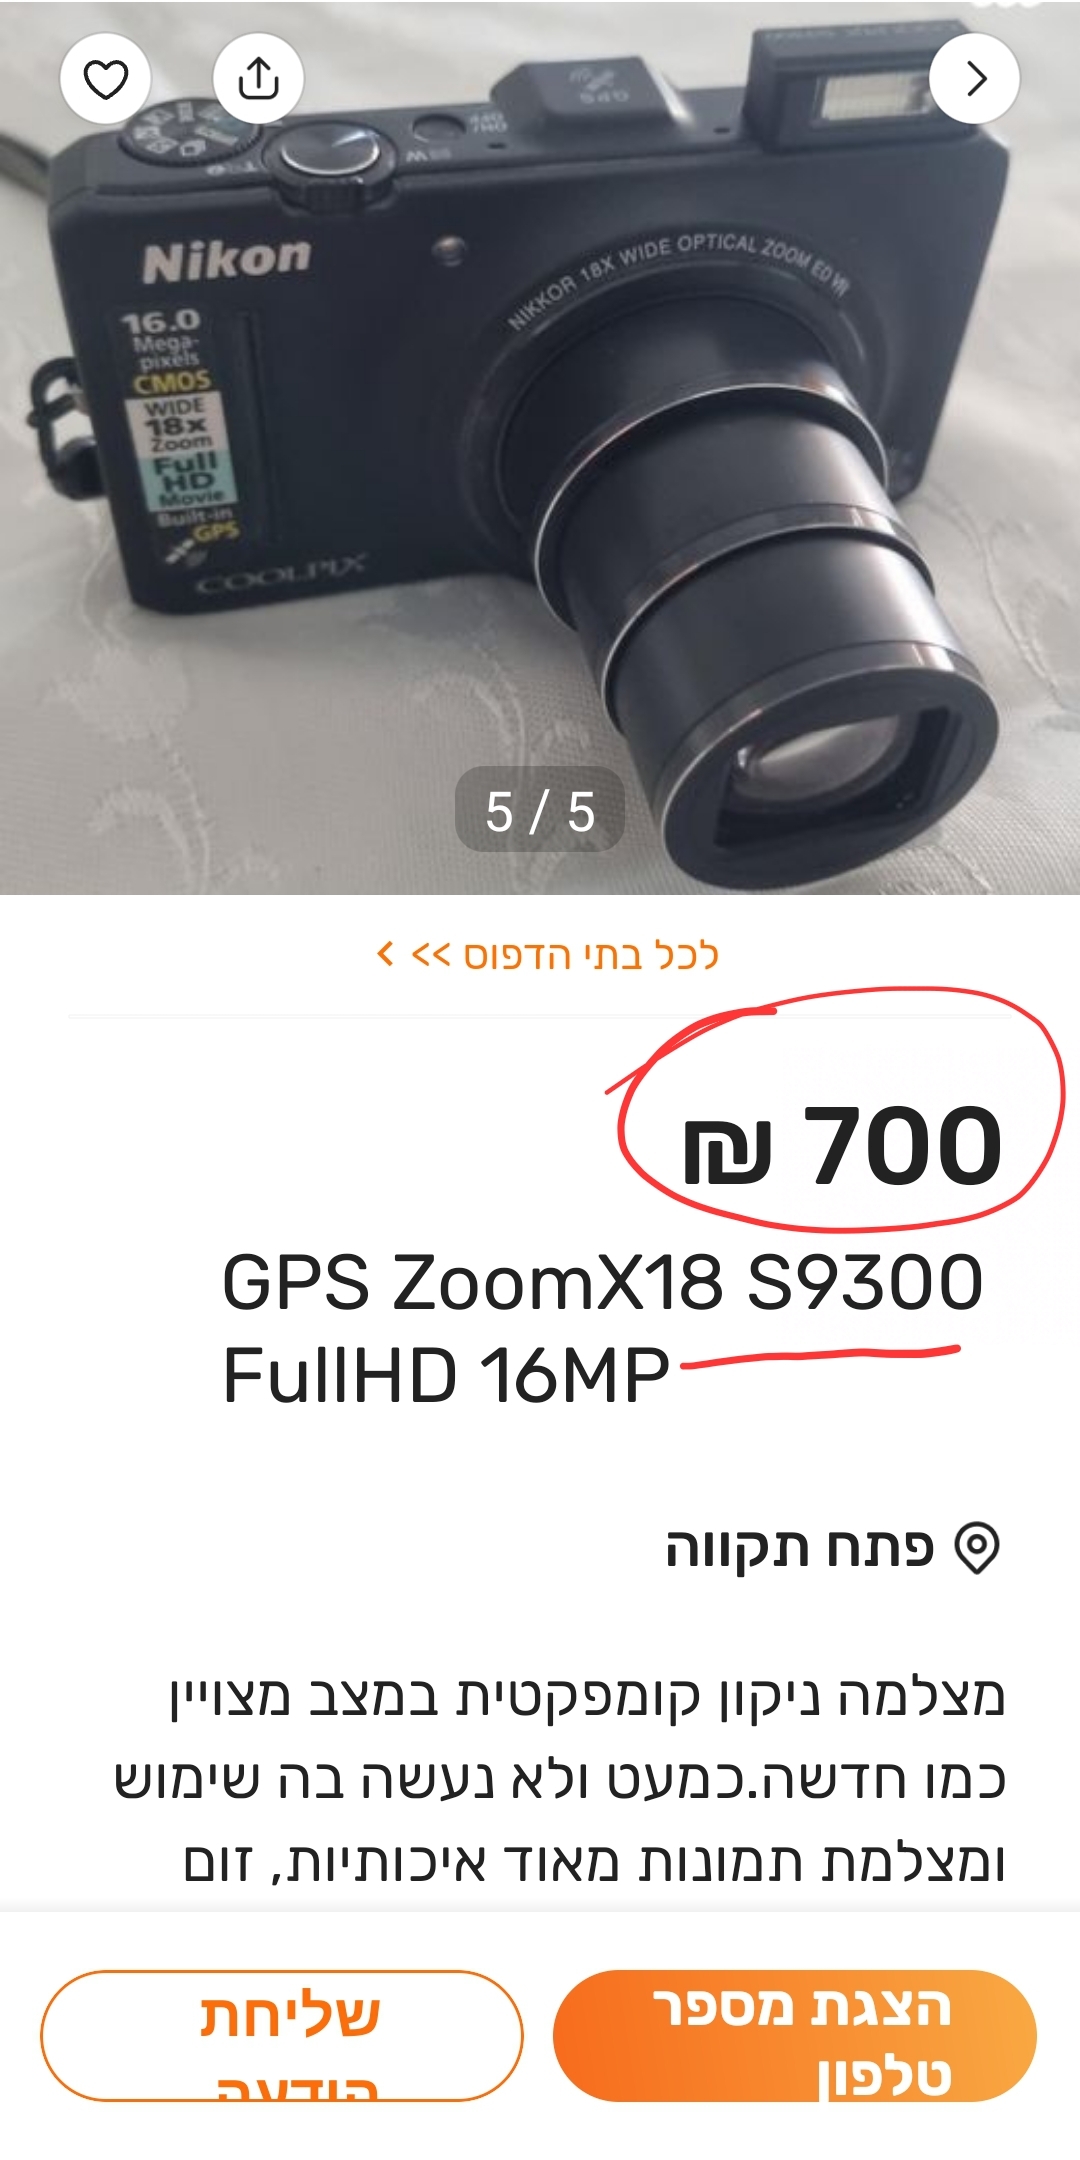The height and width of the screenshot is (2160, 1080).
Task: Tap the 'FullHD 16MP' title line
Action: (x=445, y=1375)
